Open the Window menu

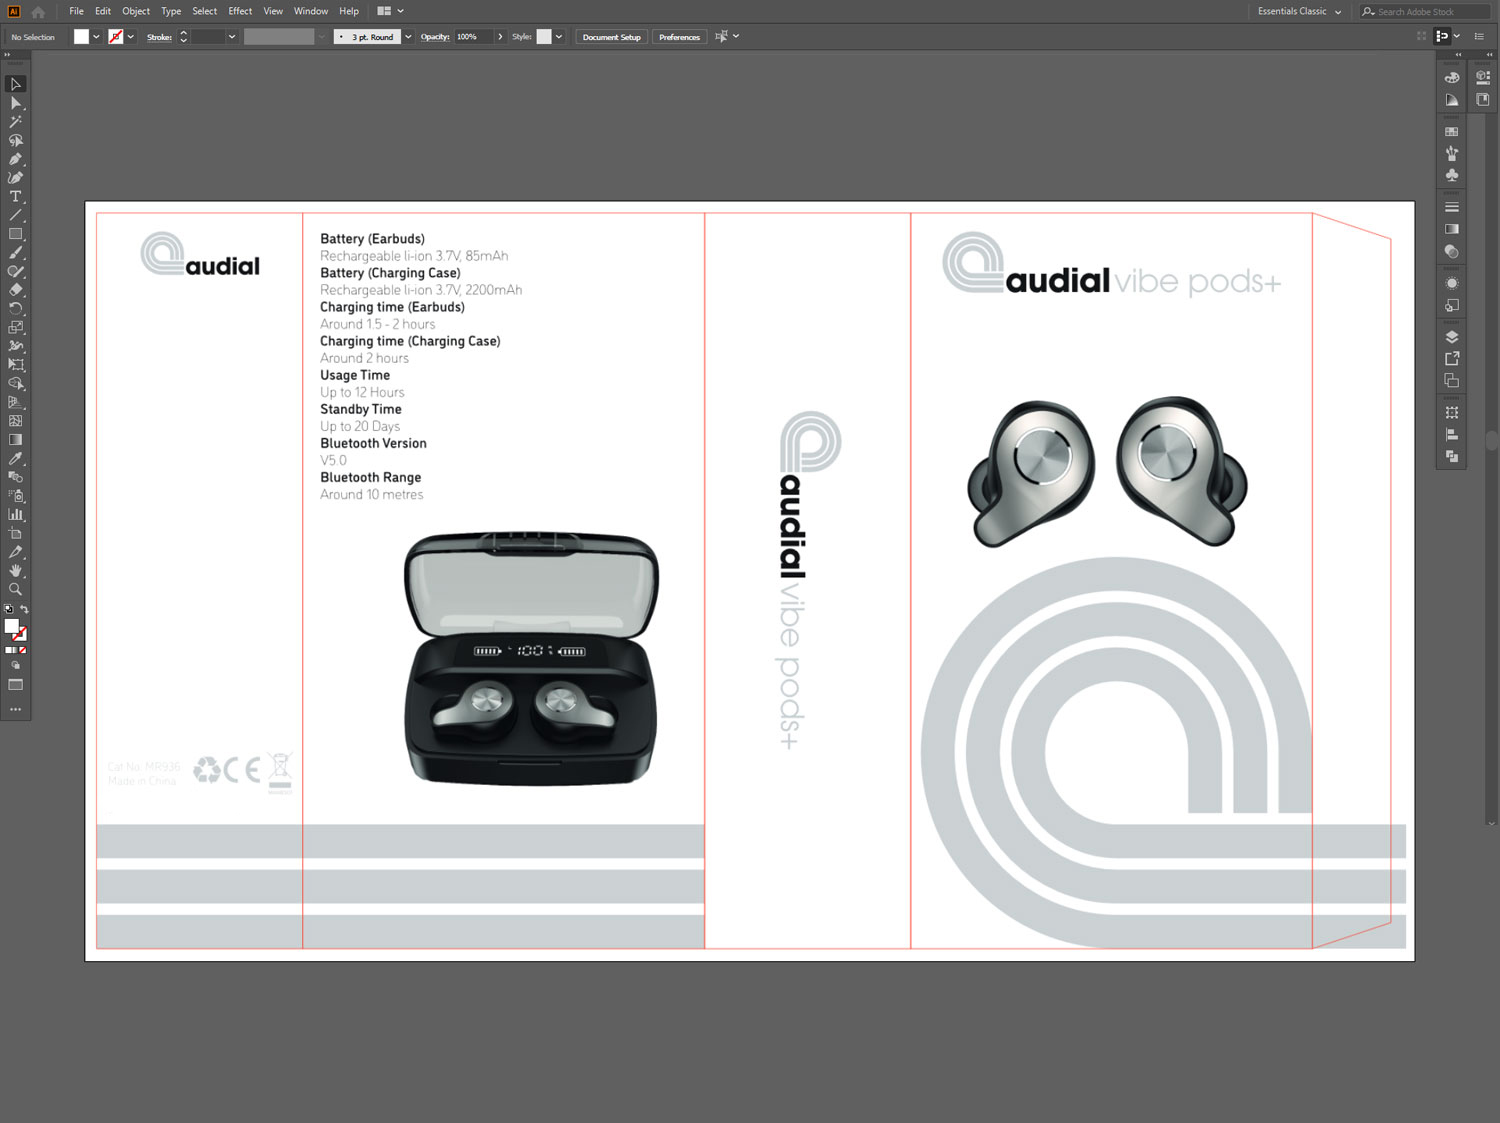pyautogui.click(x=310, y=11)
